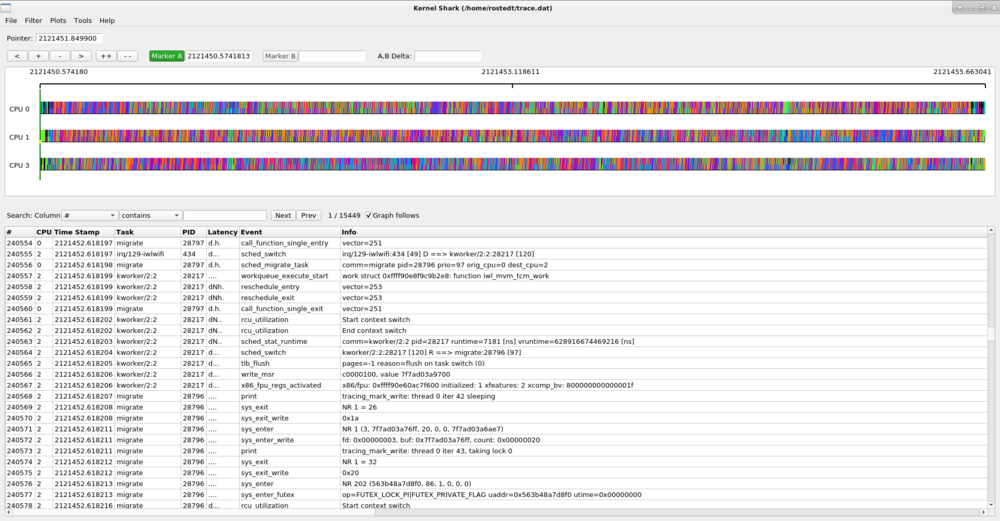Click info '0x1a' in row 240570

[x=350, y=418]
